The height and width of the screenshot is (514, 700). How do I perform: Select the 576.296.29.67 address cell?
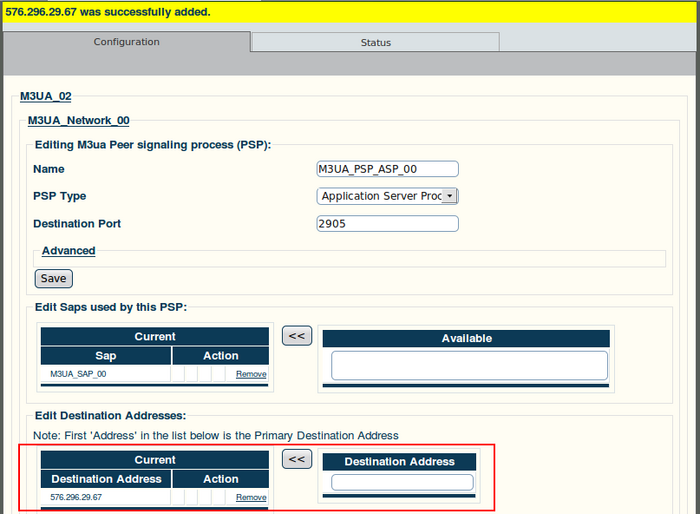(106, 497)
